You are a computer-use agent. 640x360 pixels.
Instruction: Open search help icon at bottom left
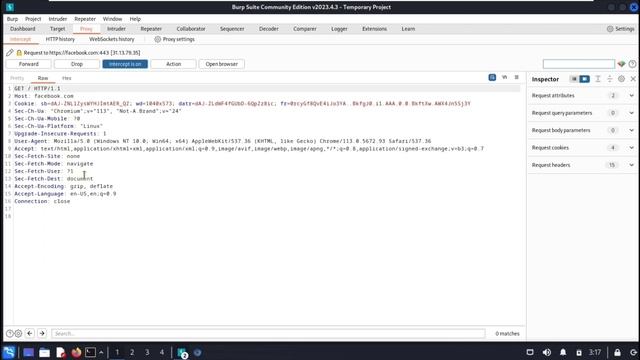(9, 333)
